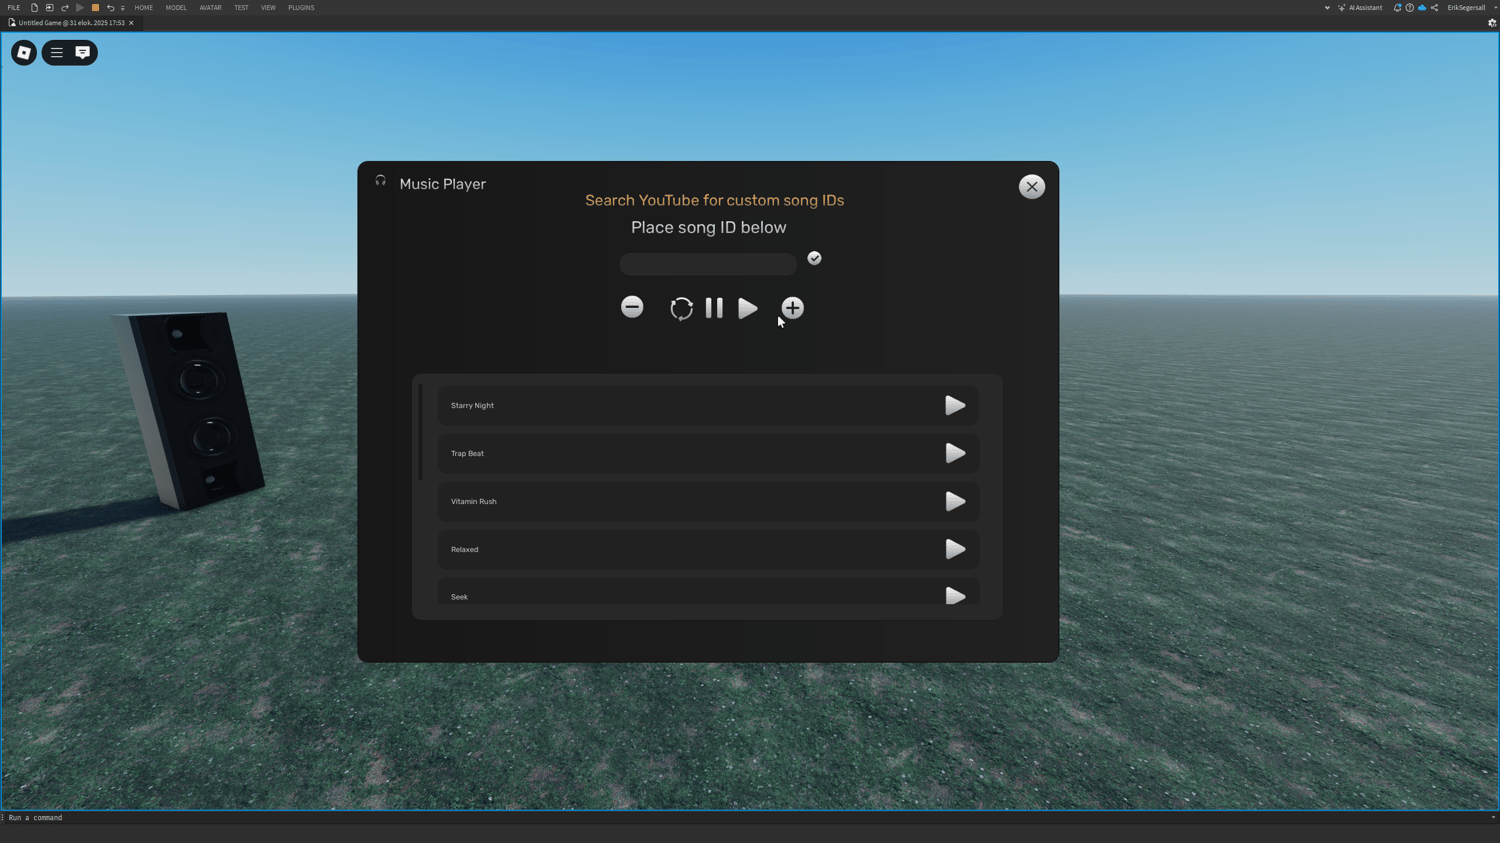Confirm the song ID with the checkmark icon
This screenshot has height=843, width=1500.
(815, 258)
